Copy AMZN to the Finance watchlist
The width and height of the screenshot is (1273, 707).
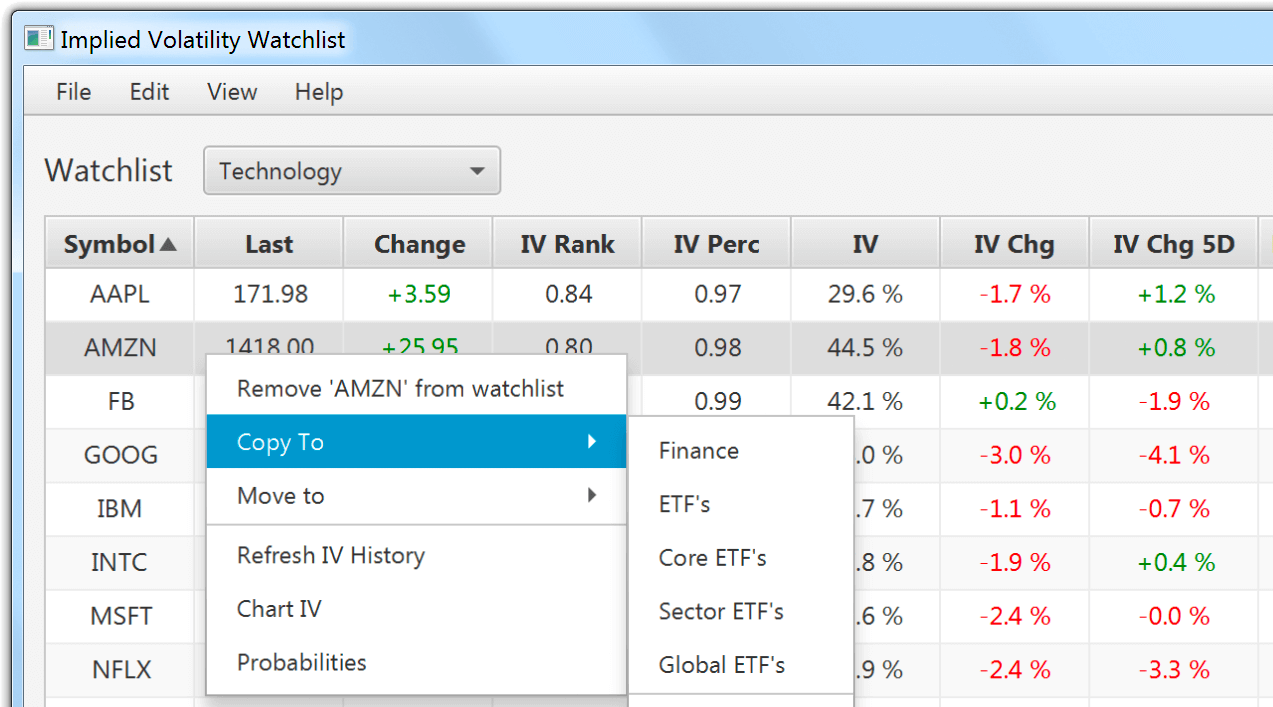coord(698,450)
